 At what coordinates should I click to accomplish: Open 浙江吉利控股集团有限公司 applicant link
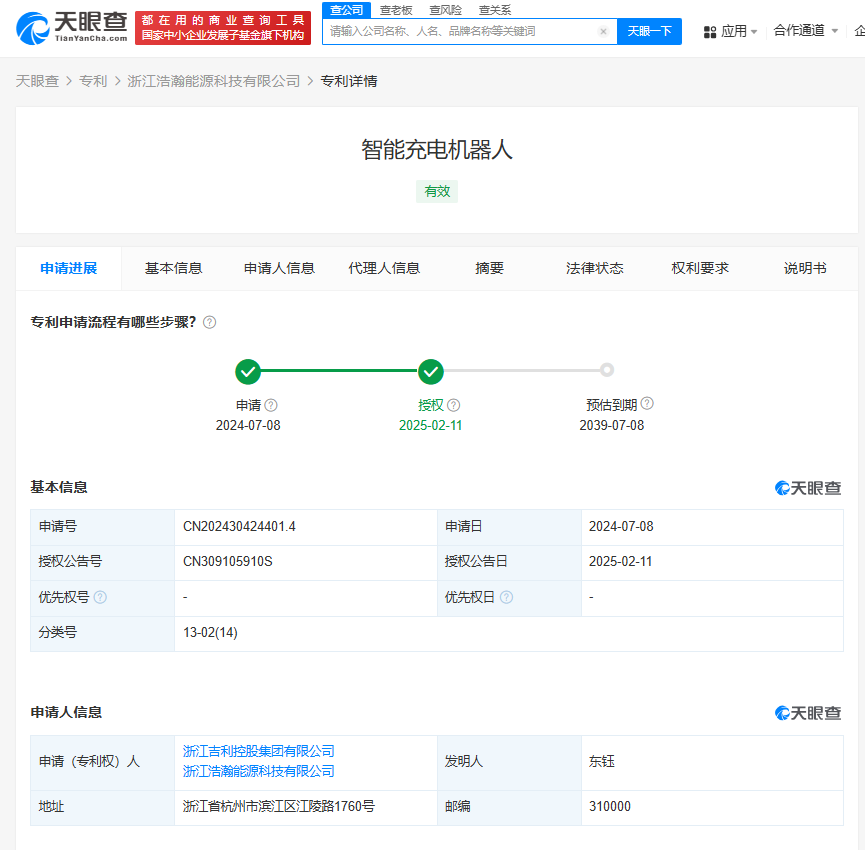tap(258, 751)
